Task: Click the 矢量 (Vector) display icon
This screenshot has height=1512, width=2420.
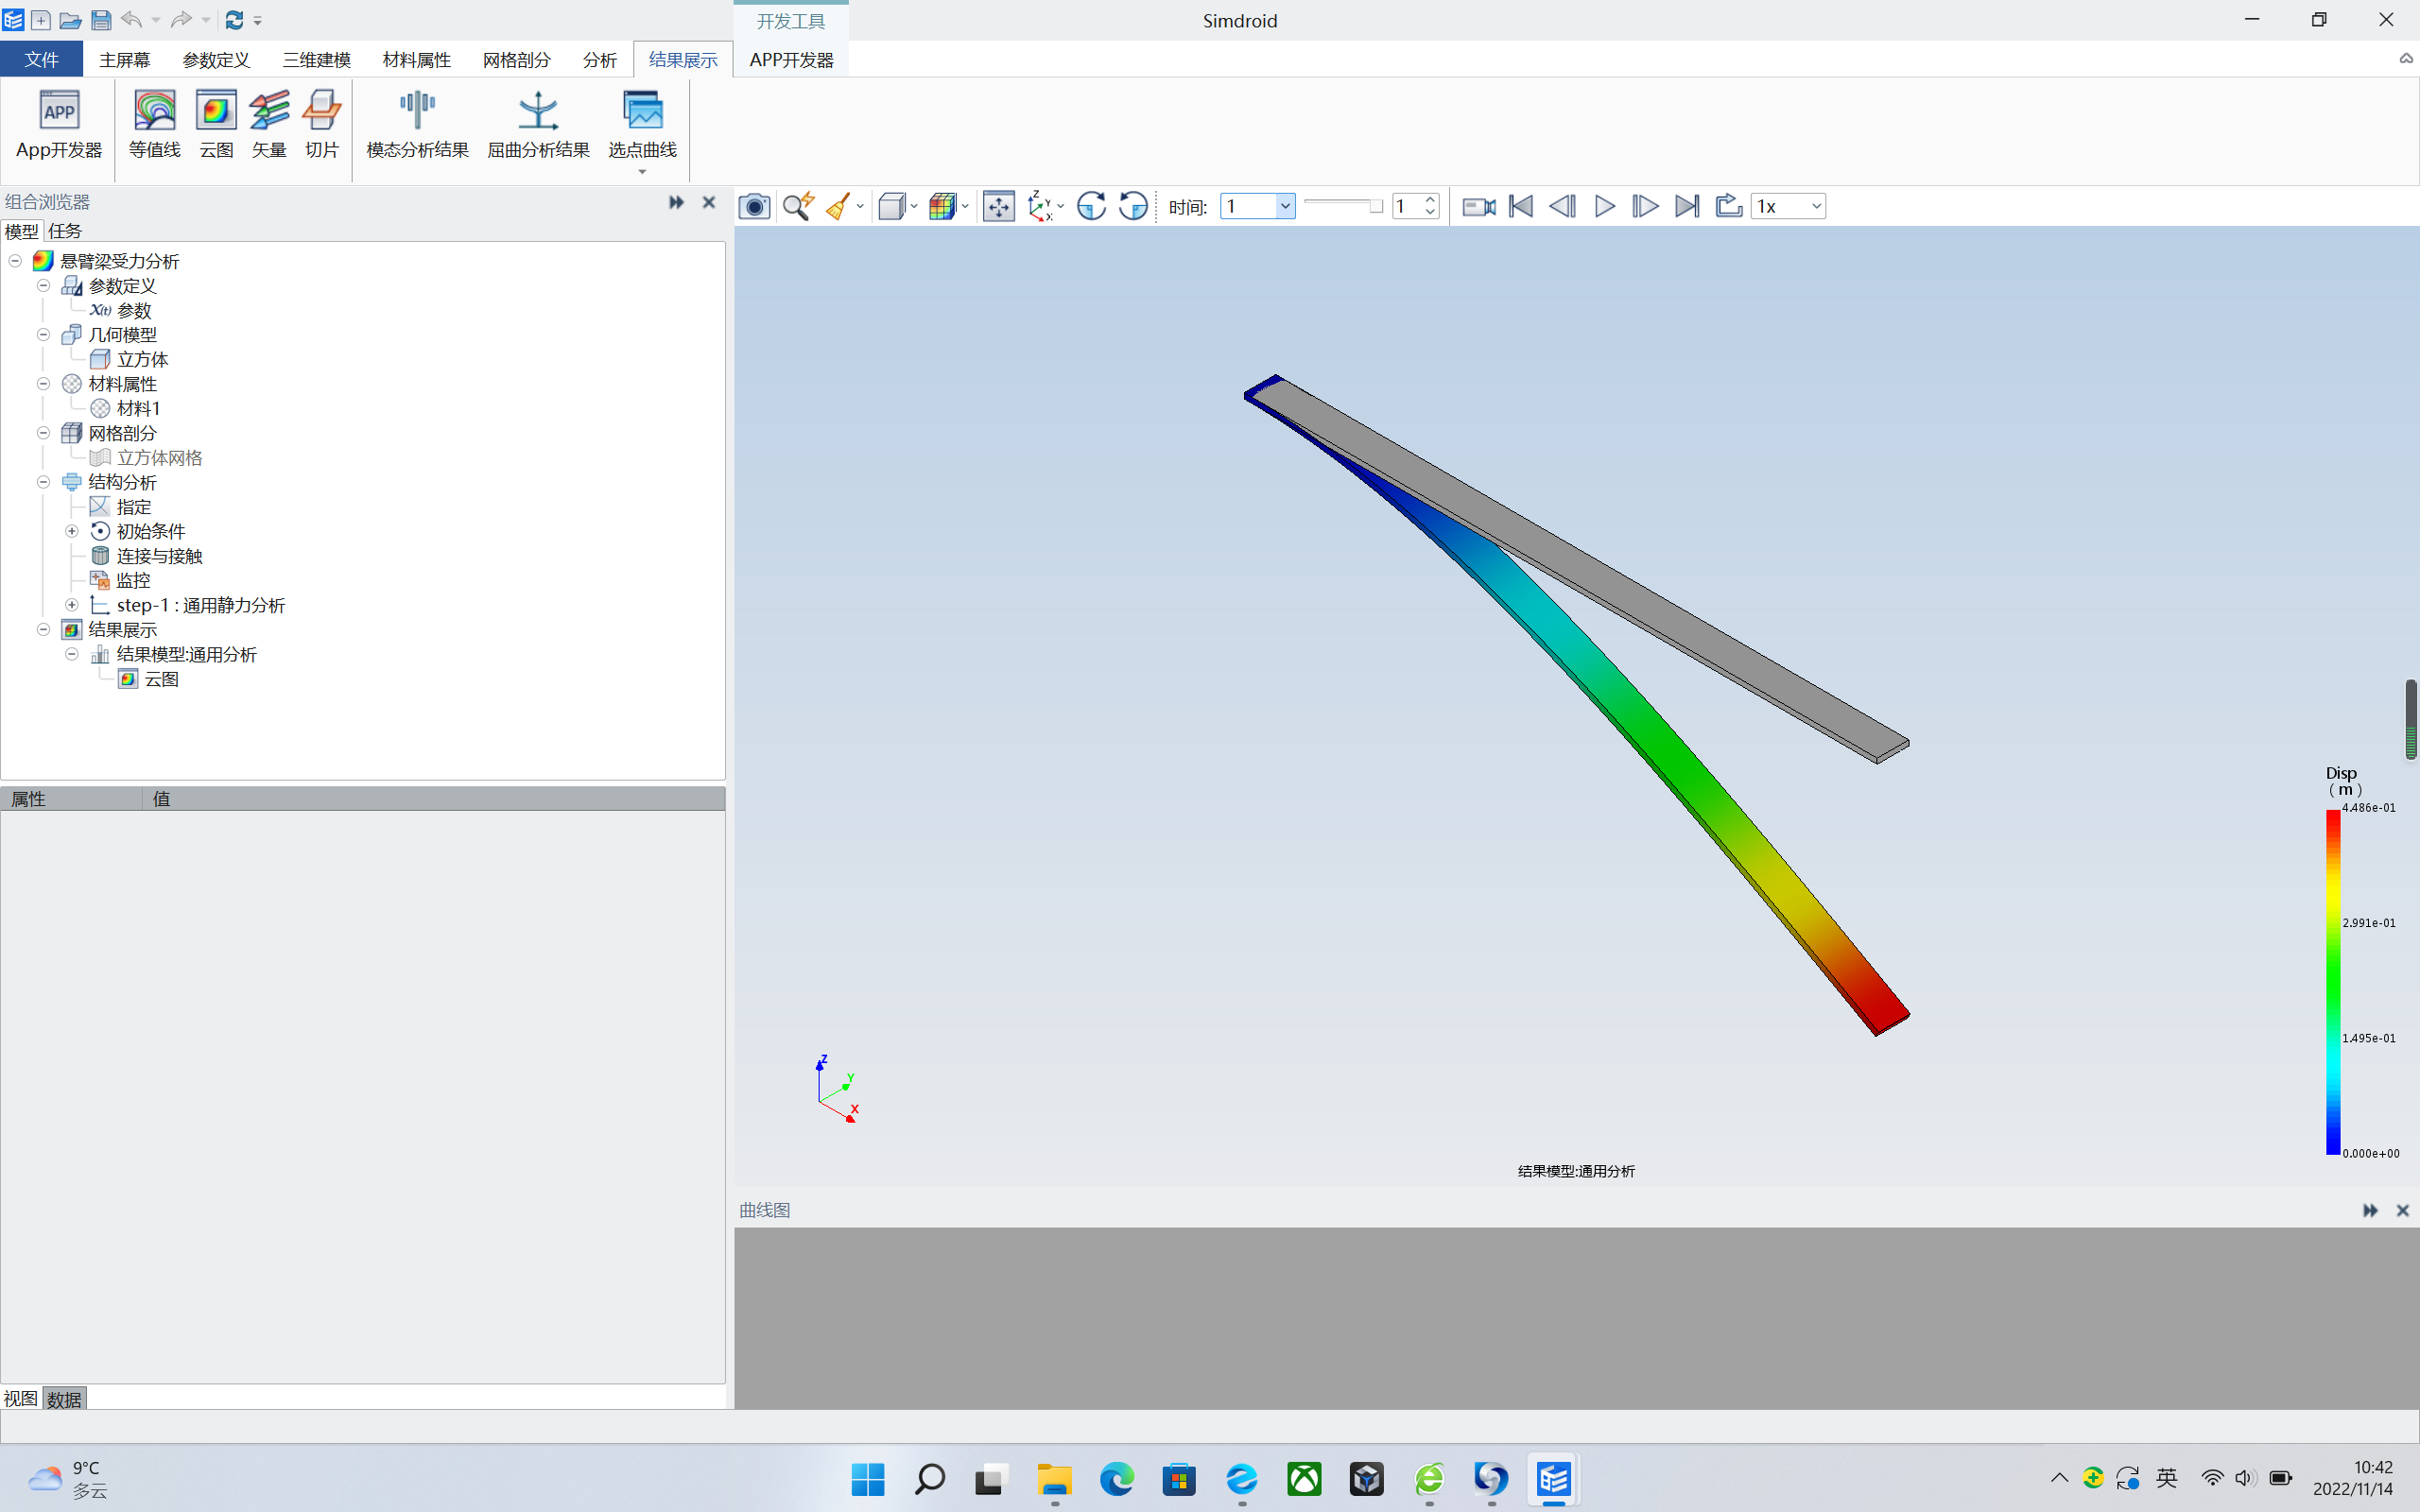Action: pos(268,122)
